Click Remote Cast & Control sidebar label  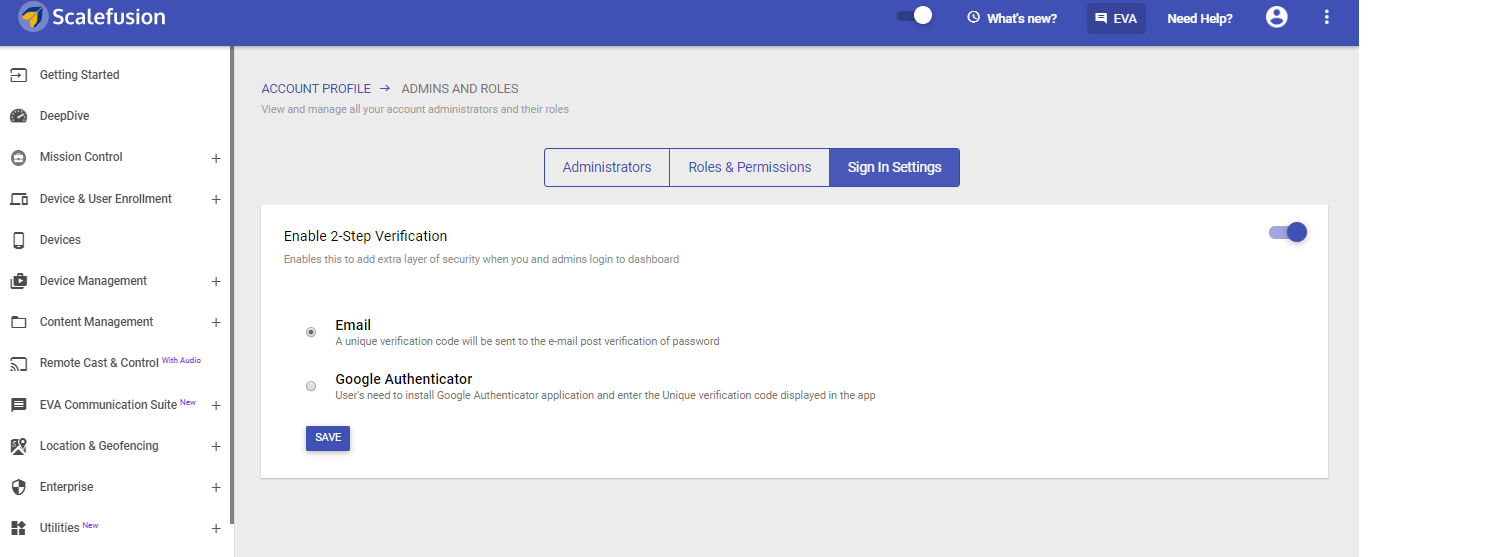99,363
